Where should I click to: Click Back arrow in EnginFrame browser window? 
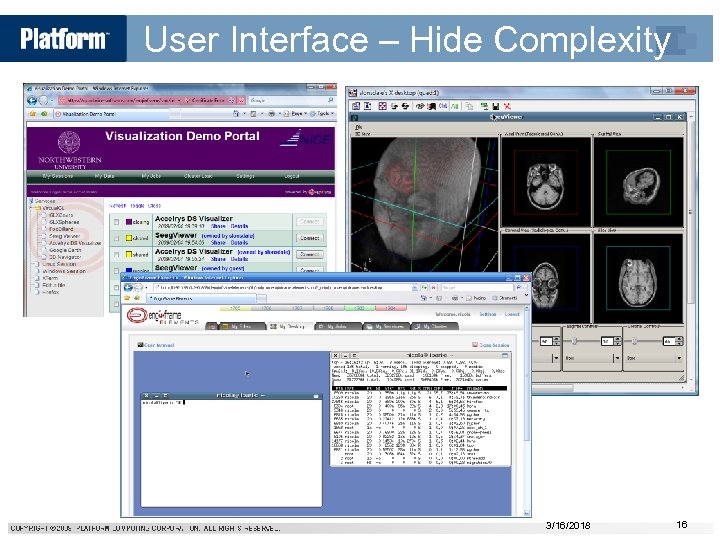(128, 287)
